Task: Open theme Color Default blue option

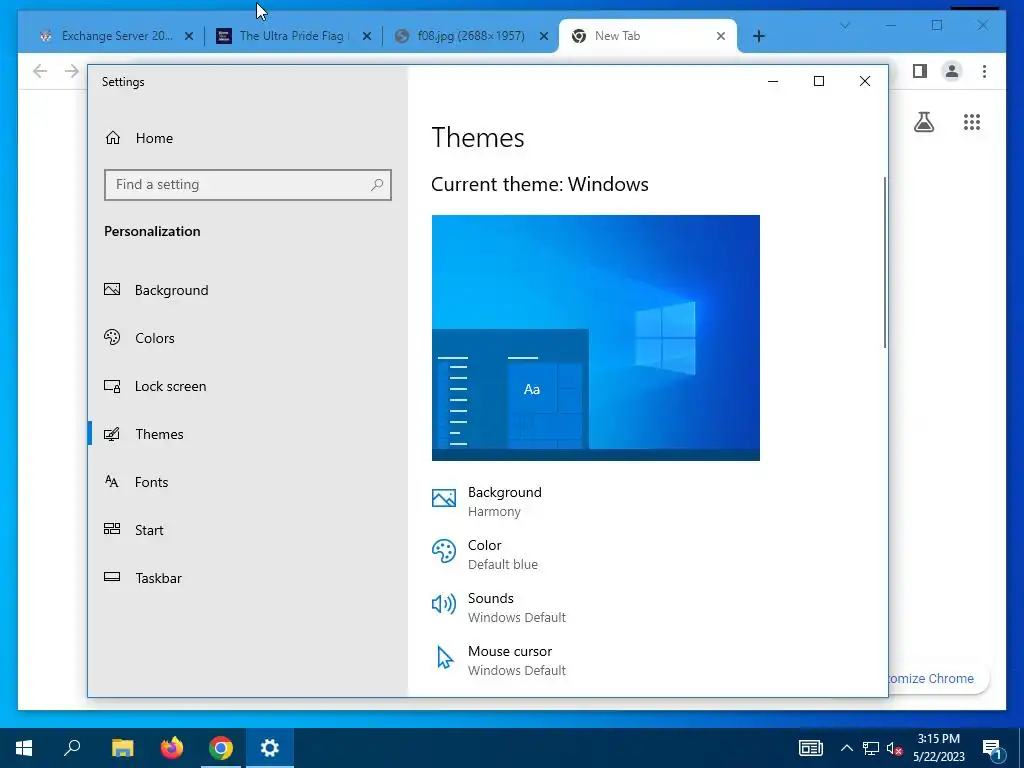Action: (485, 554)
